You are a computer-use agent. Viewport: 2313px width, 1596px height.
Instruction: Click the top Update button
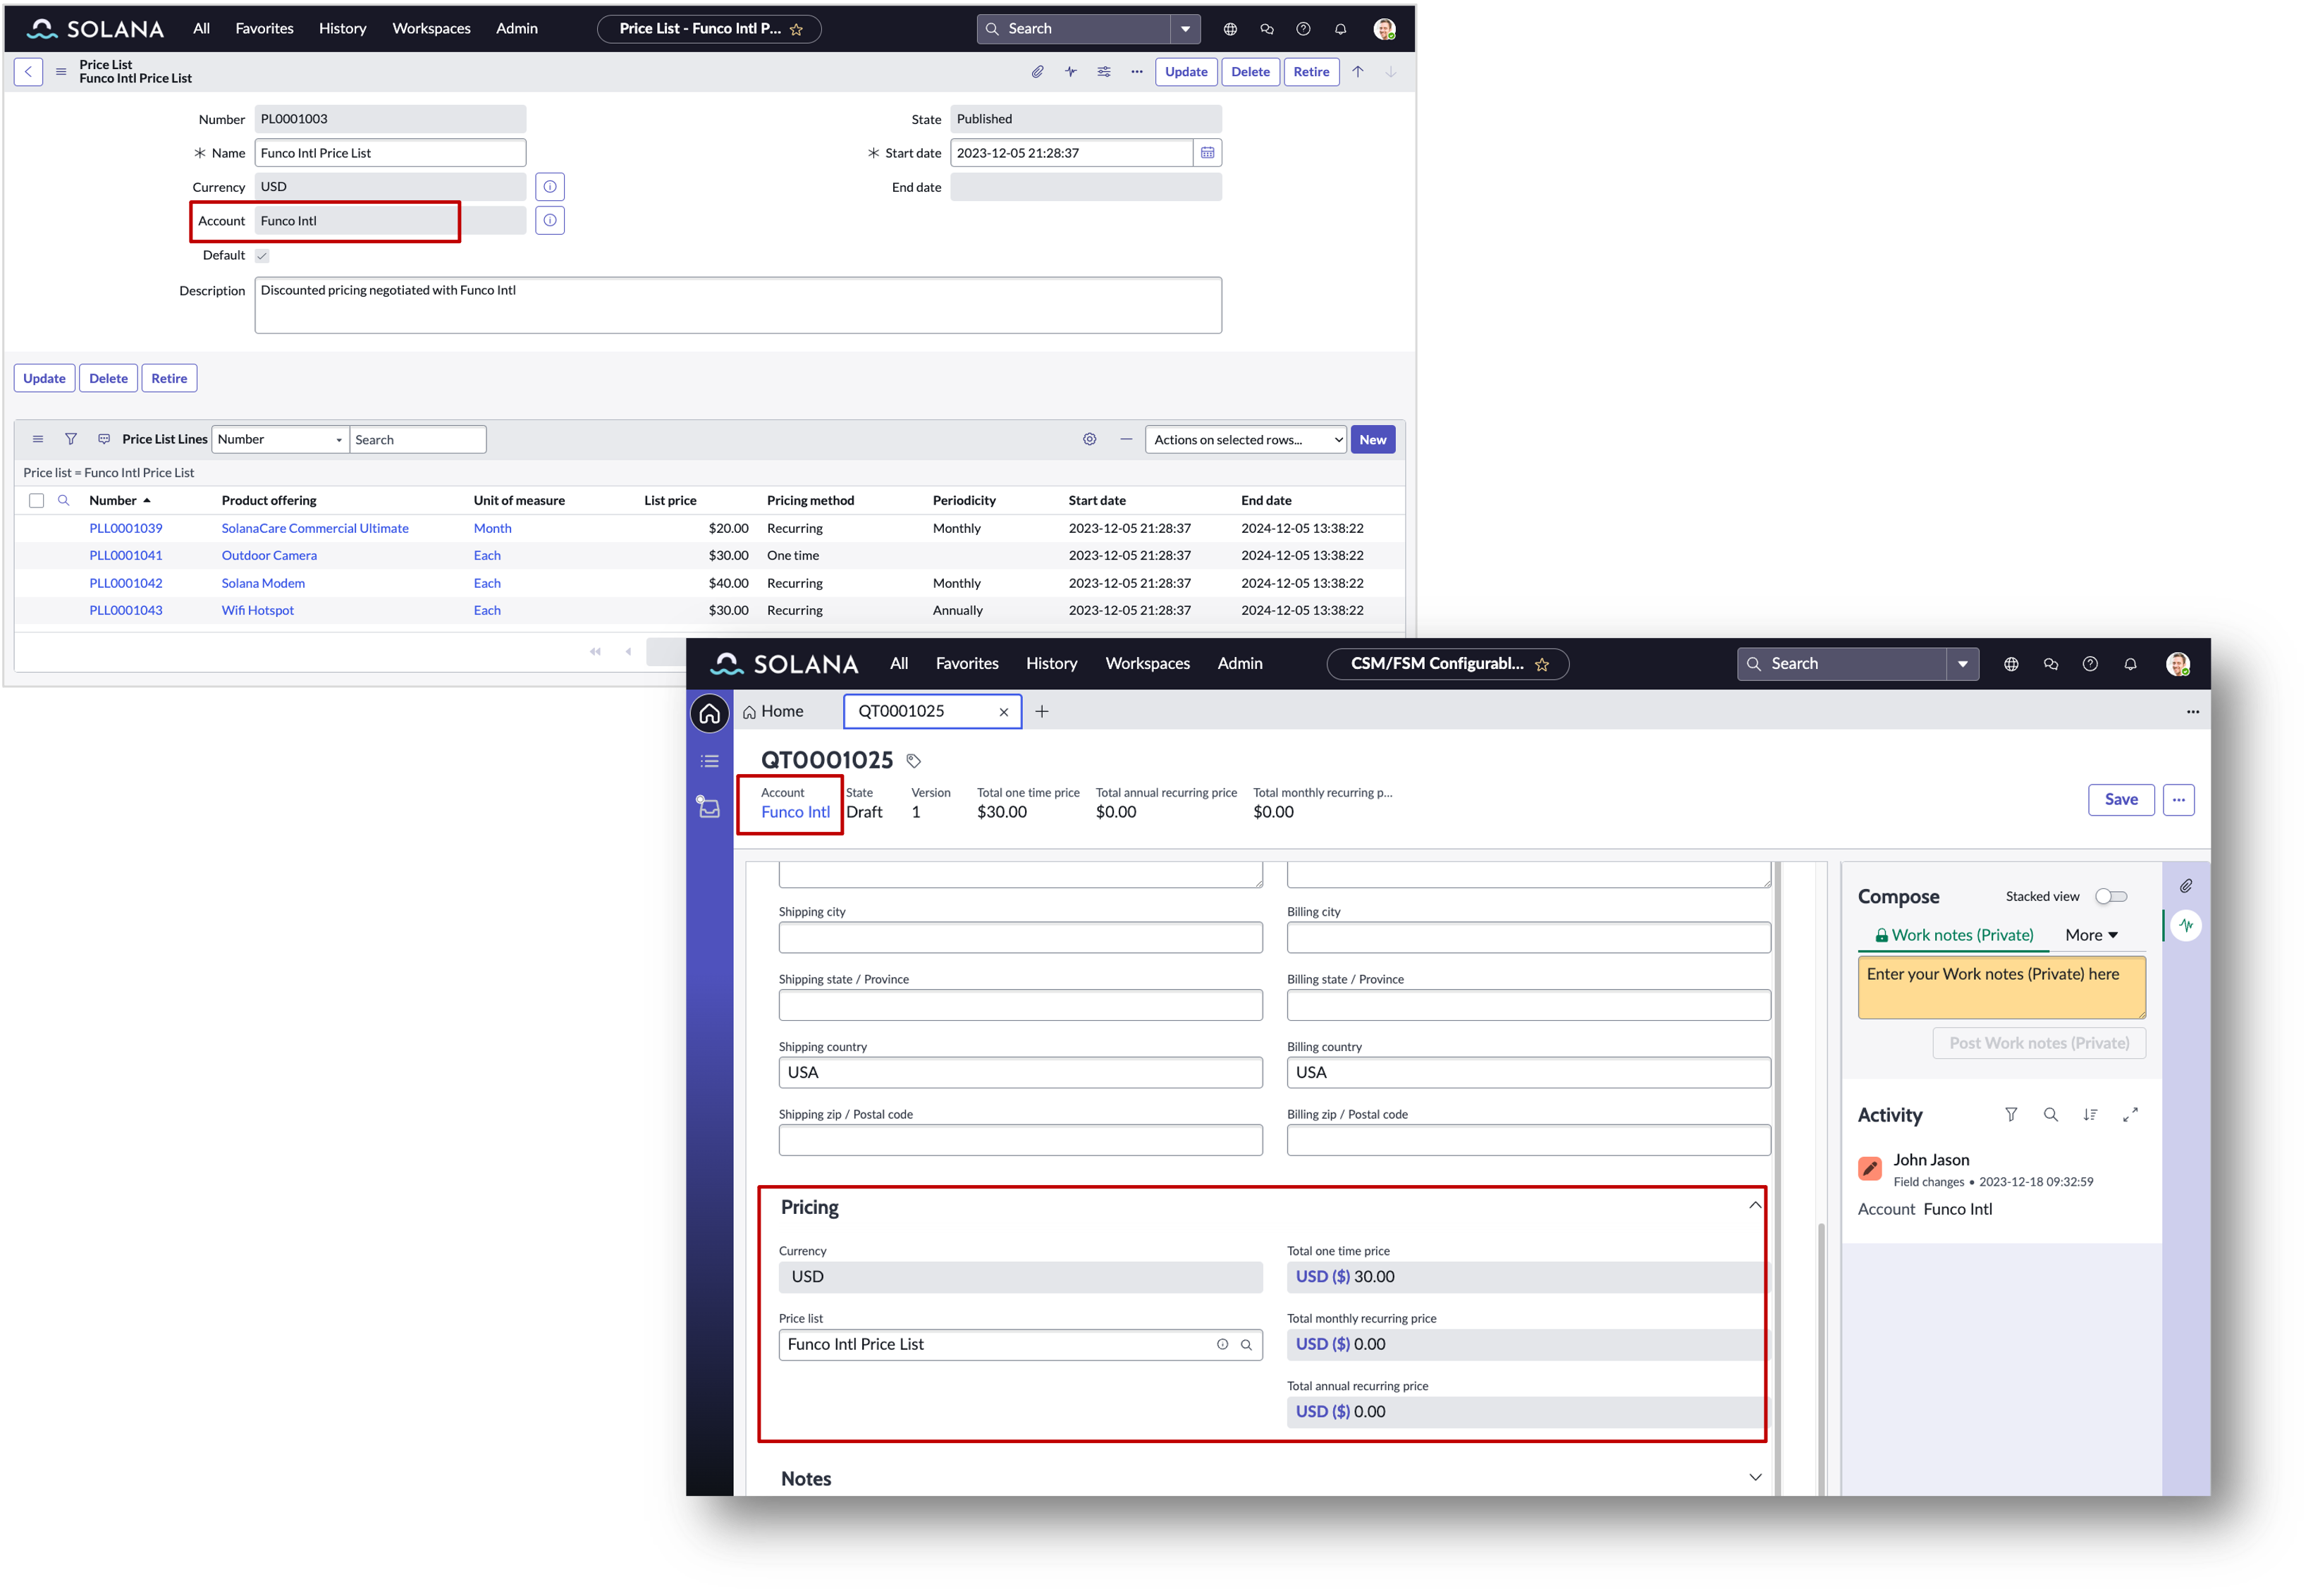(1186, 71)
